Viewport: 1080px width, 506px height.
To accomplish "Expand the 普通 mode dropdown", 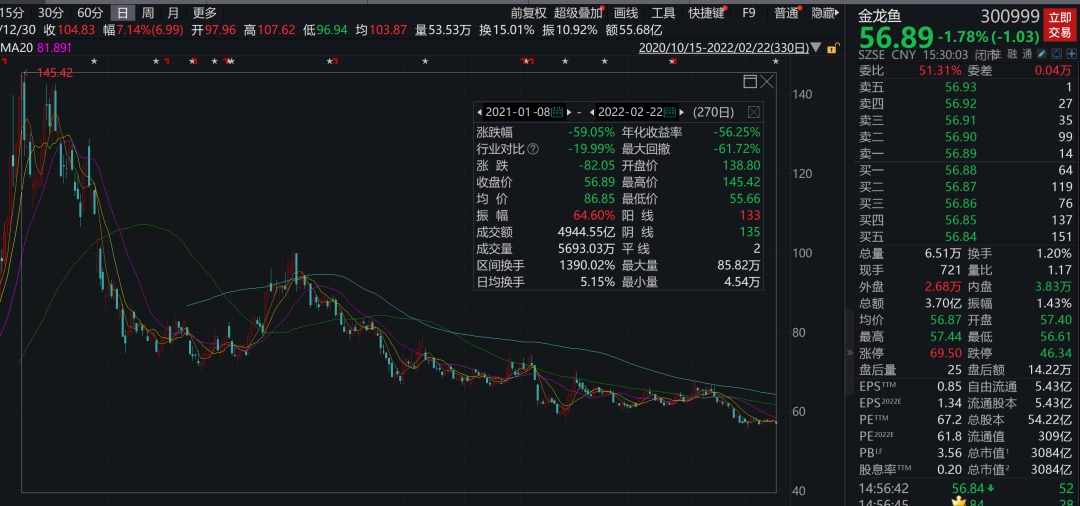I will tap(789, 12).
